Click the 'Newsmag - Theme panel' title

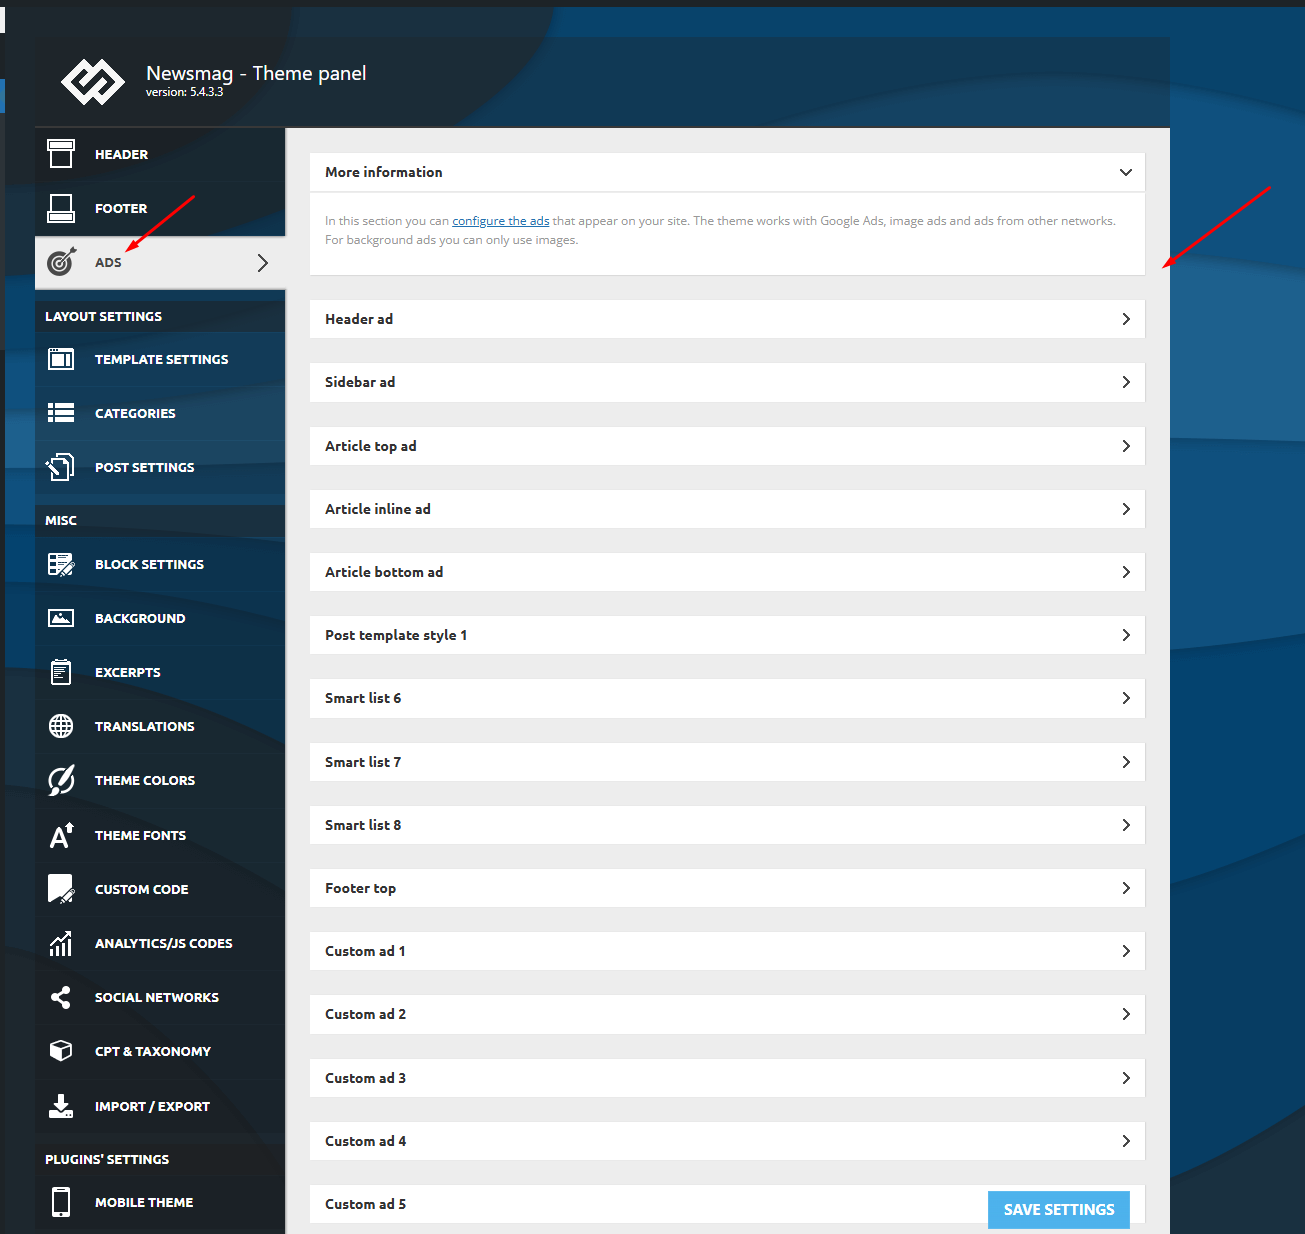pyautogui.click(x=256, y=73)
